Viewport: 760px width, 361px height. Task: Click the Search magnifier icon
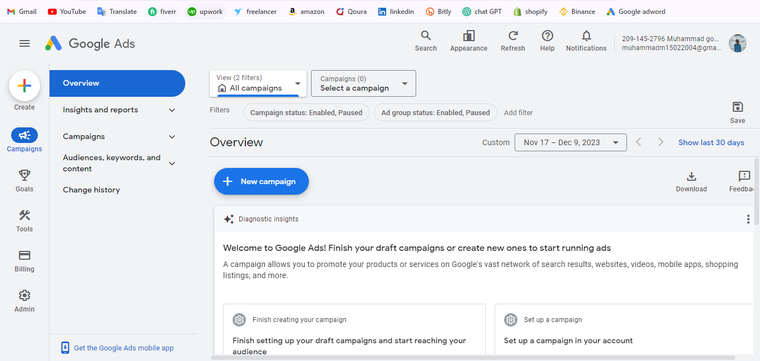426,36
